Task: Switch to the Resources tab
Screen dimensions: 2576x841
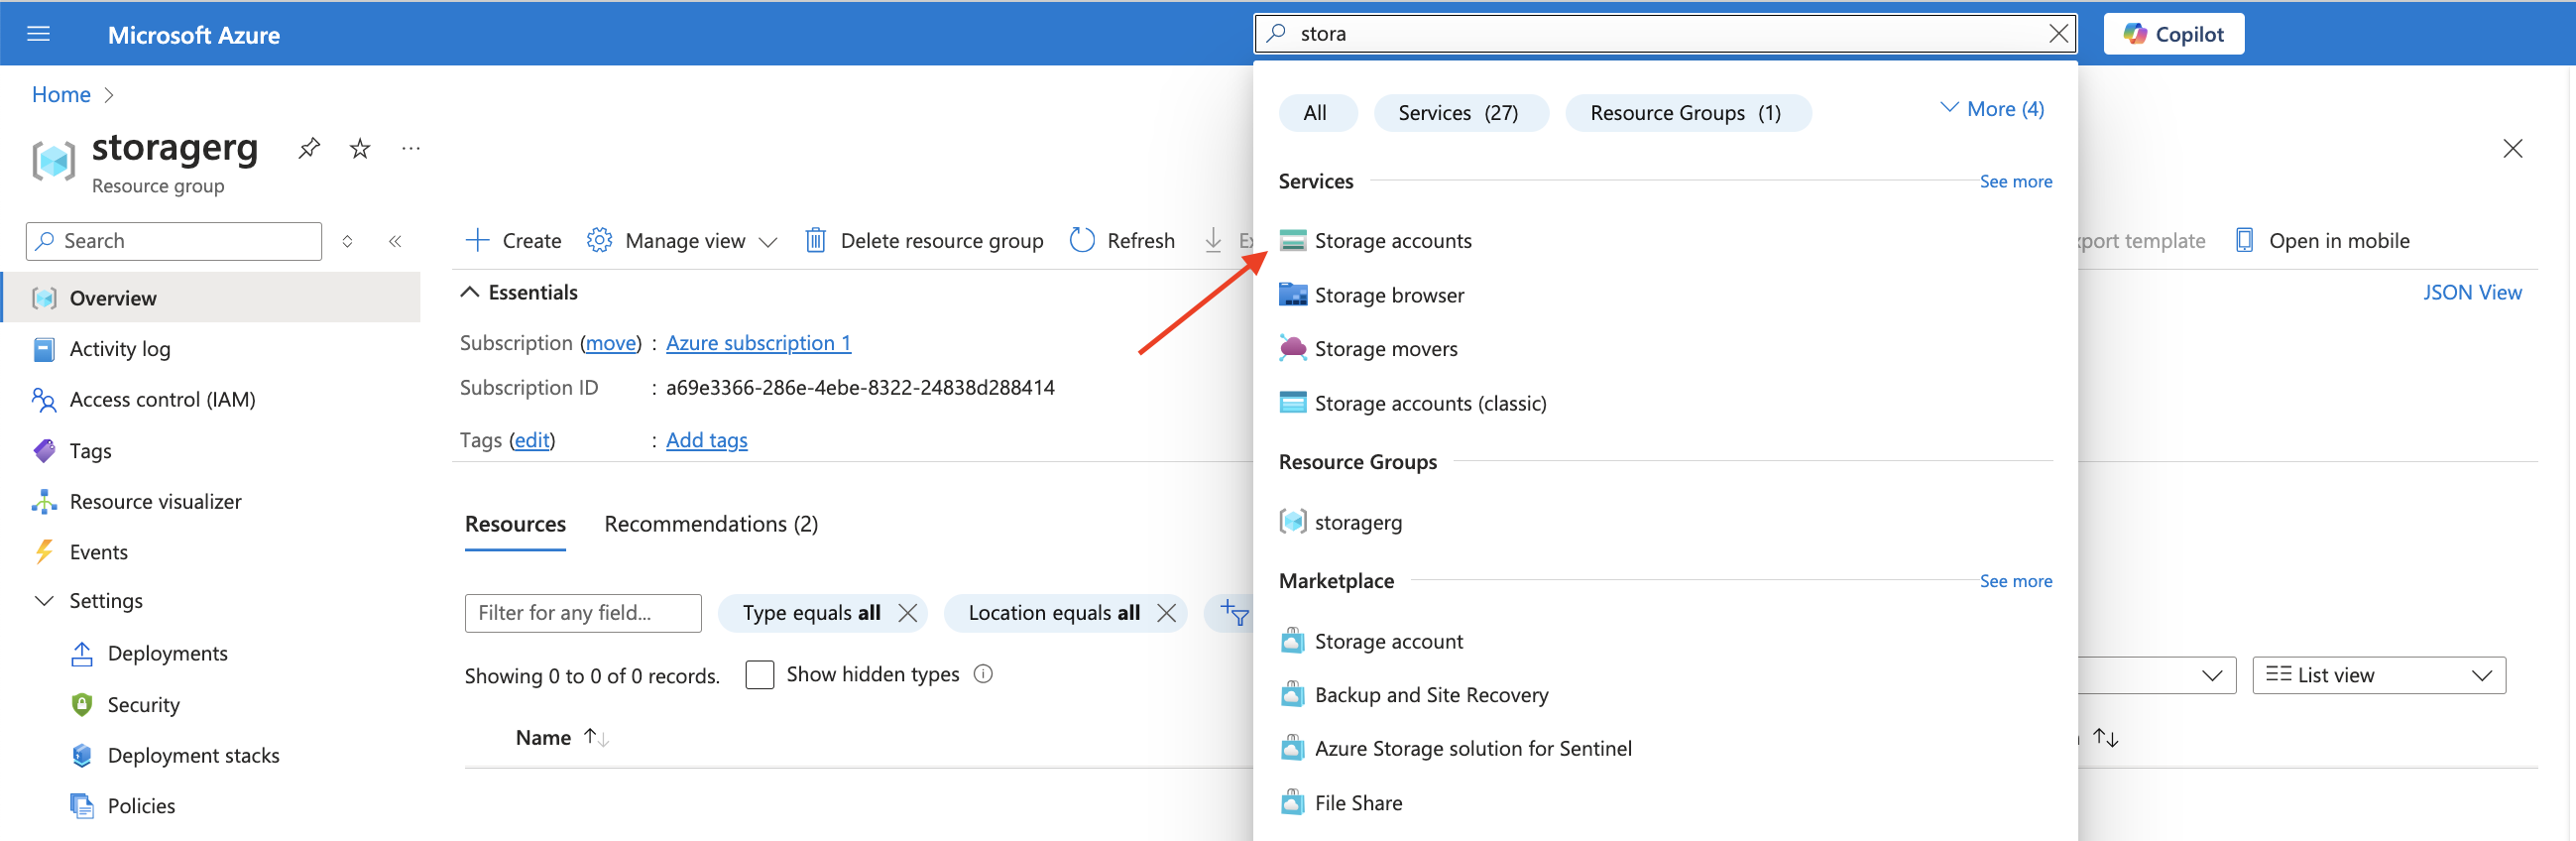Action: [515, 525]
